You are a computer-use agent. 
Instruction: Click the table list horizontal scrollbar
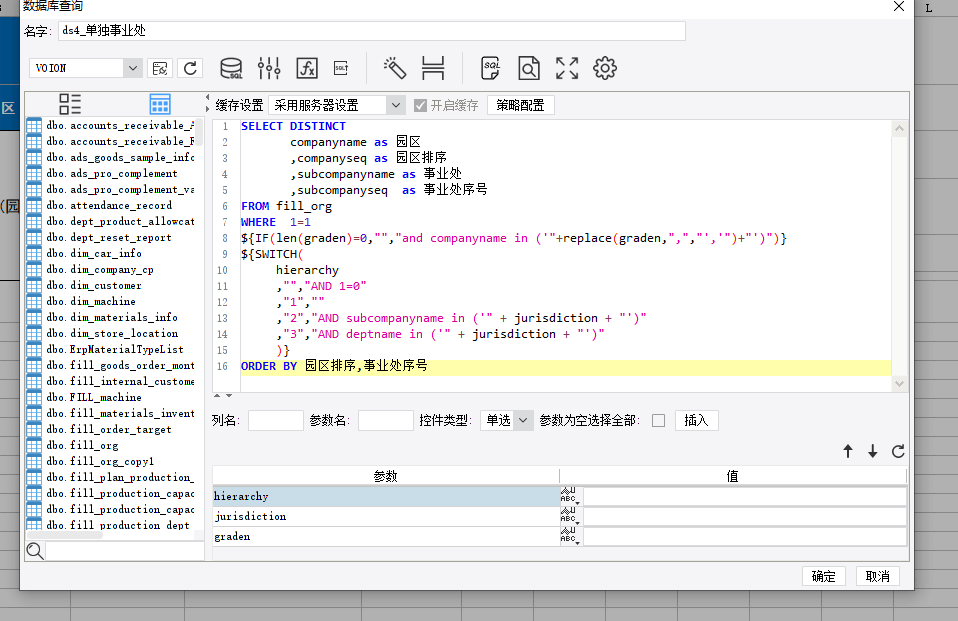tap(64, 535)
